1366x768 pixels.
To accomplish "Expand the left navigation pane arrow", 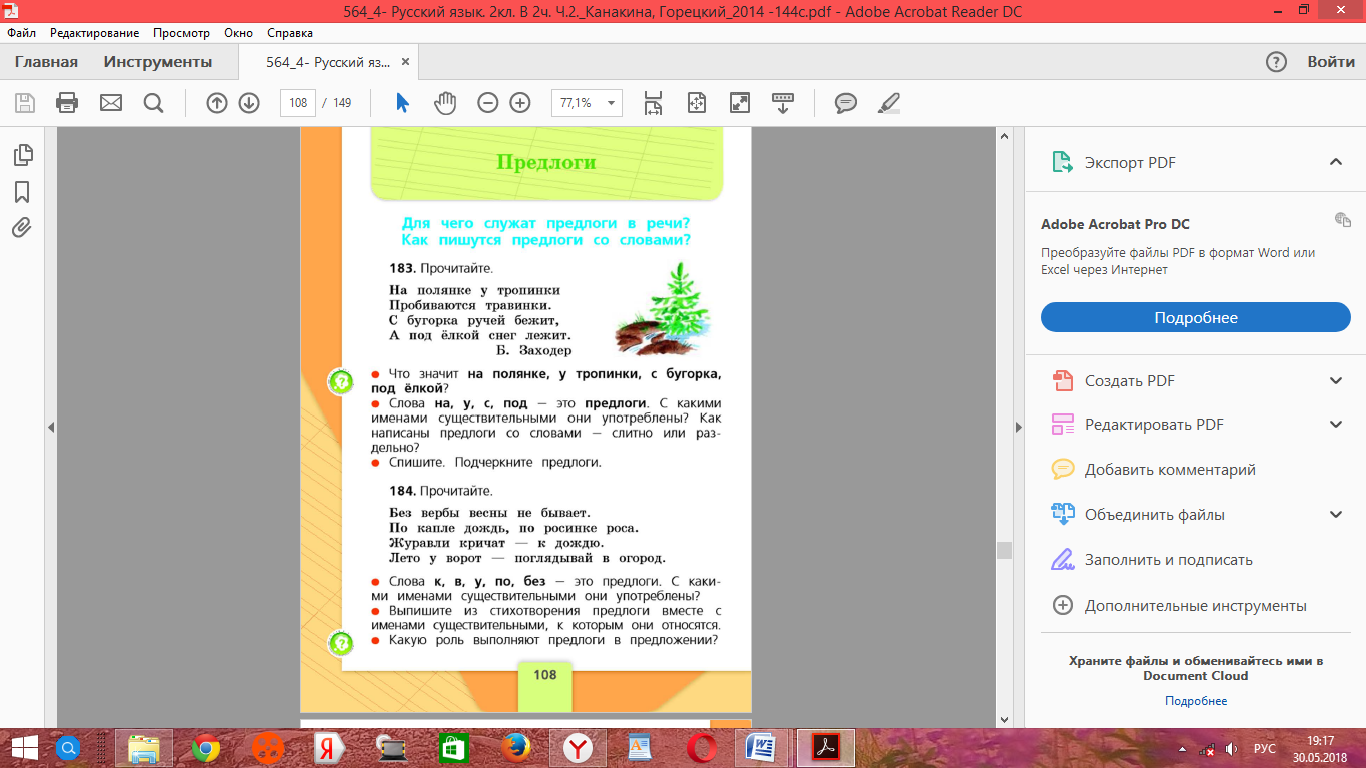I will [51, 427].
